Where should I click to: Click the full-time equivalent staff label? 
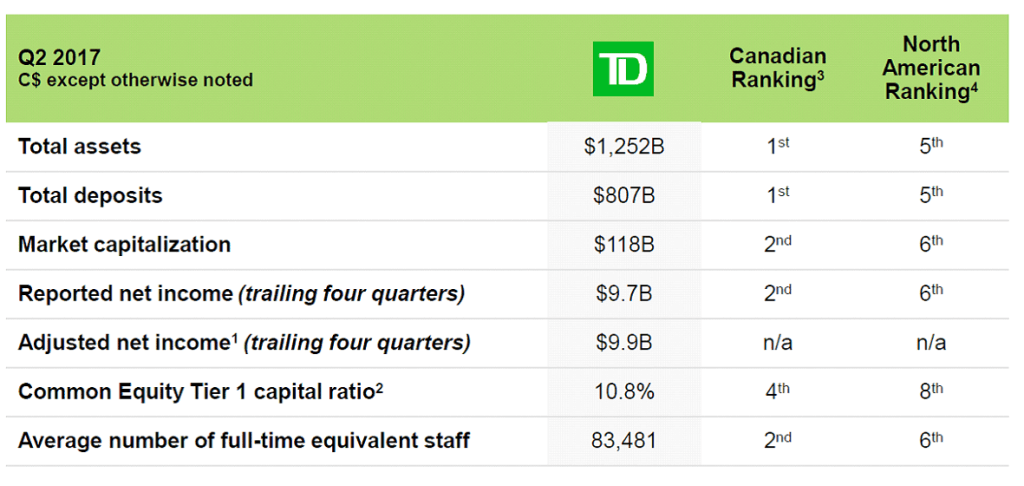pos(244,440)
